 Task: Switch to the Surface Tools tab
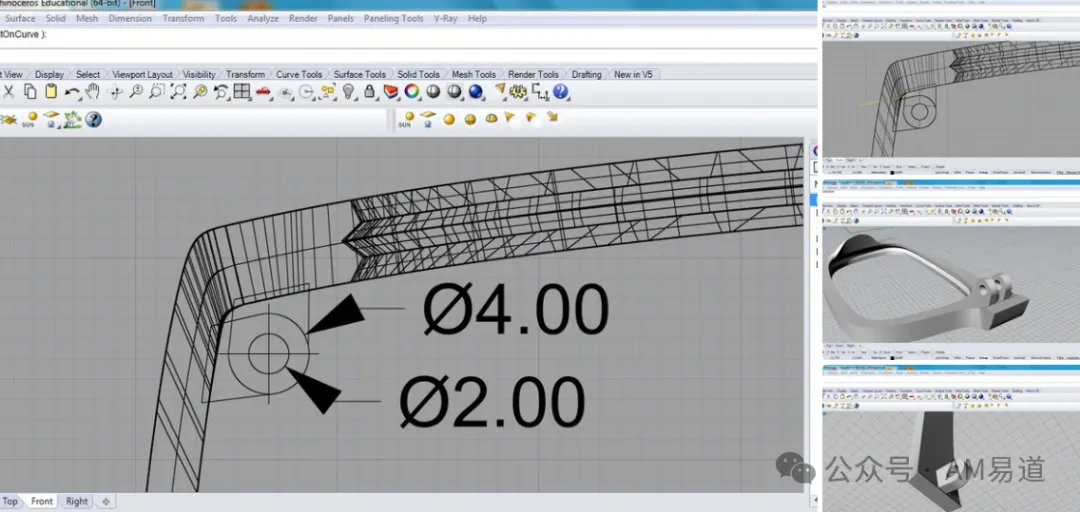tap(360, 74)
